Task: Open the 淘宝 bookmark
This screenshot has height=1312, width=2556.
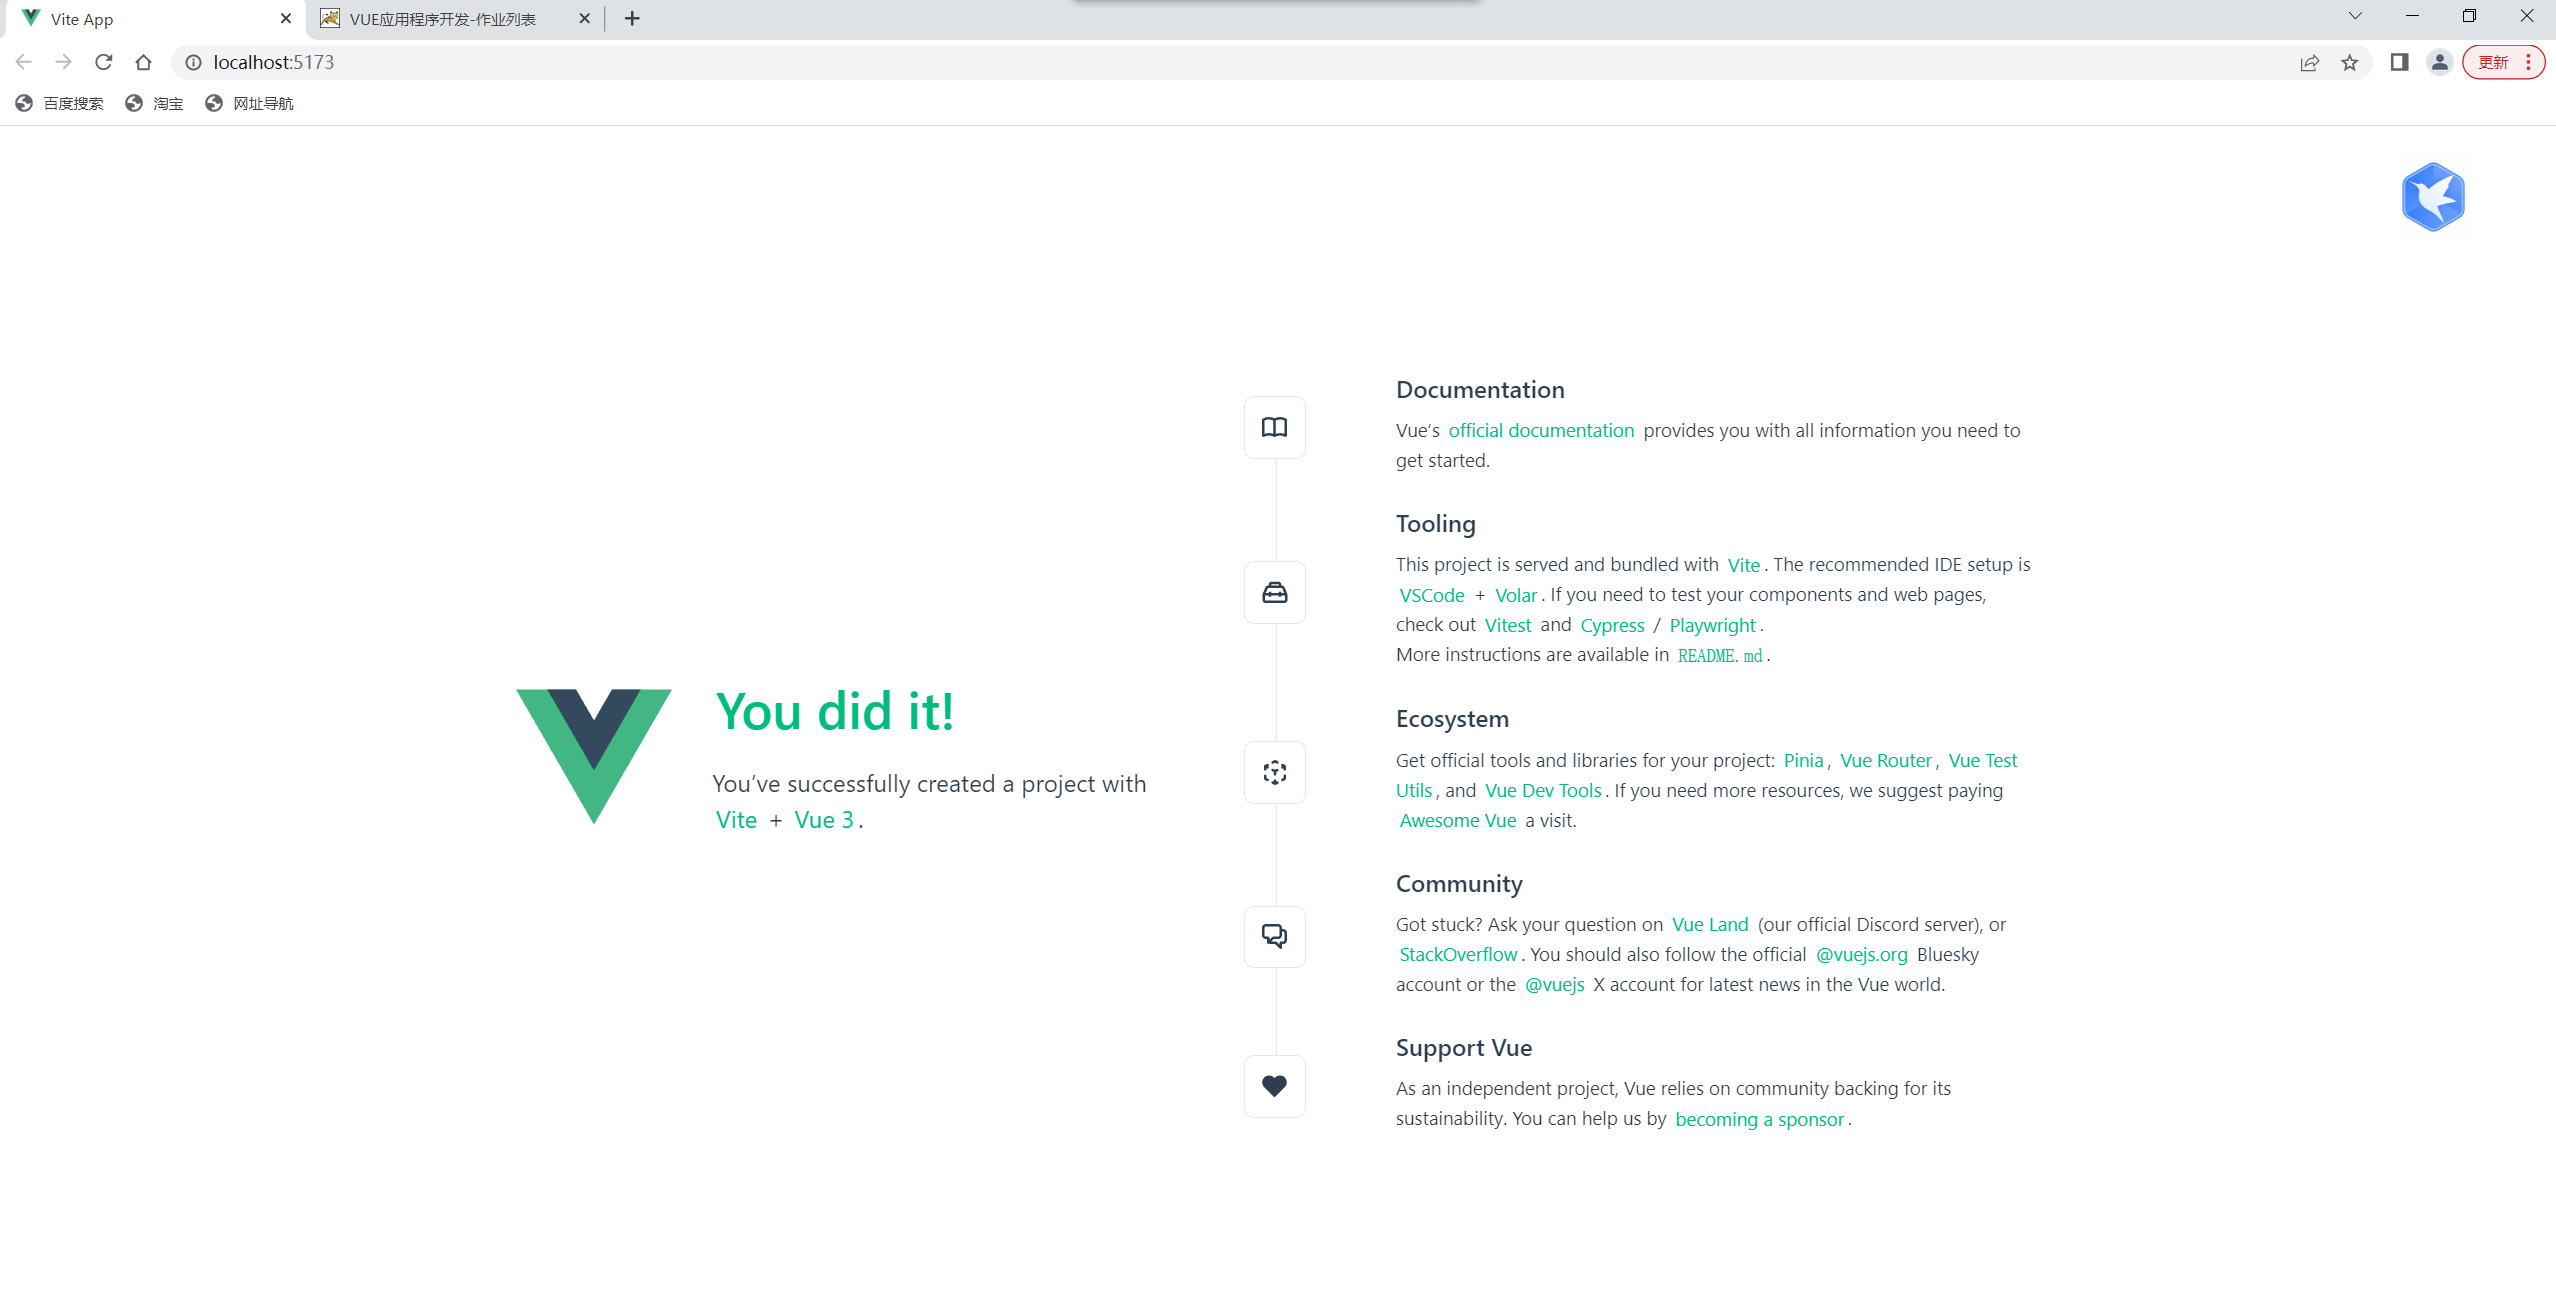Action: [x=155, y=103]
